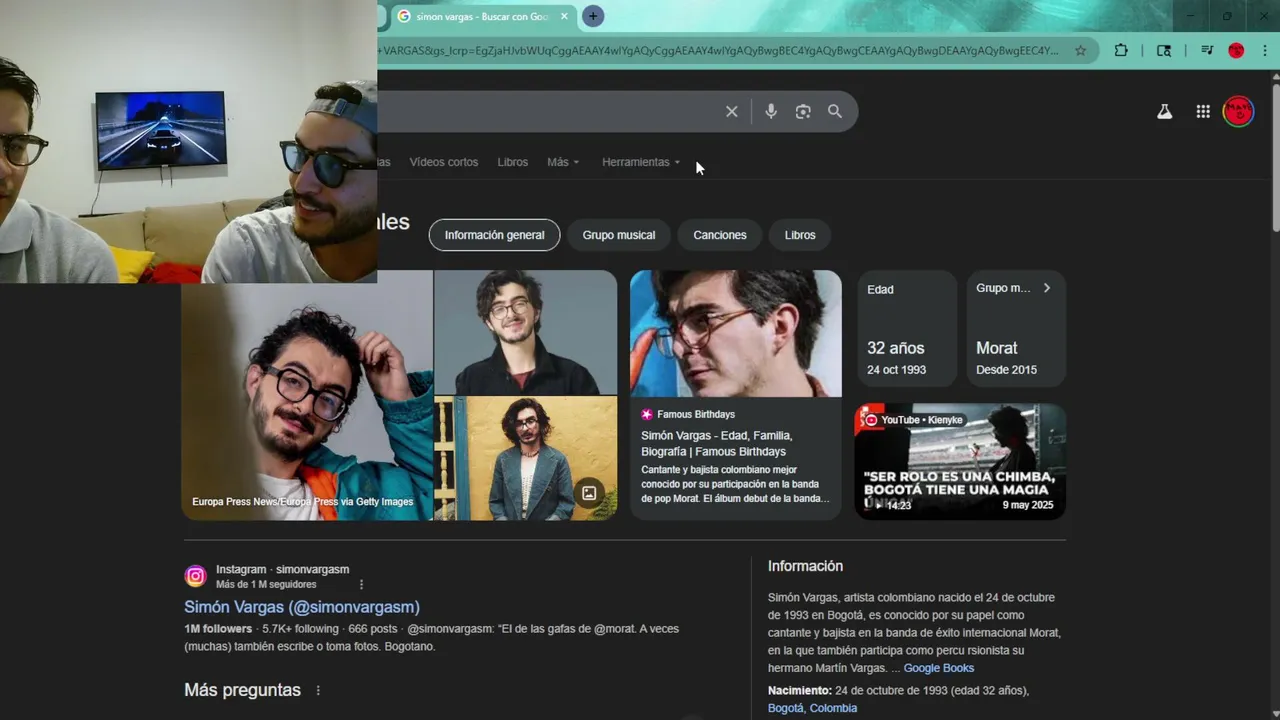This screenshot has width=1280, height=720.
Task: Open the Europa Press Getty image
Action: (307, 395)
